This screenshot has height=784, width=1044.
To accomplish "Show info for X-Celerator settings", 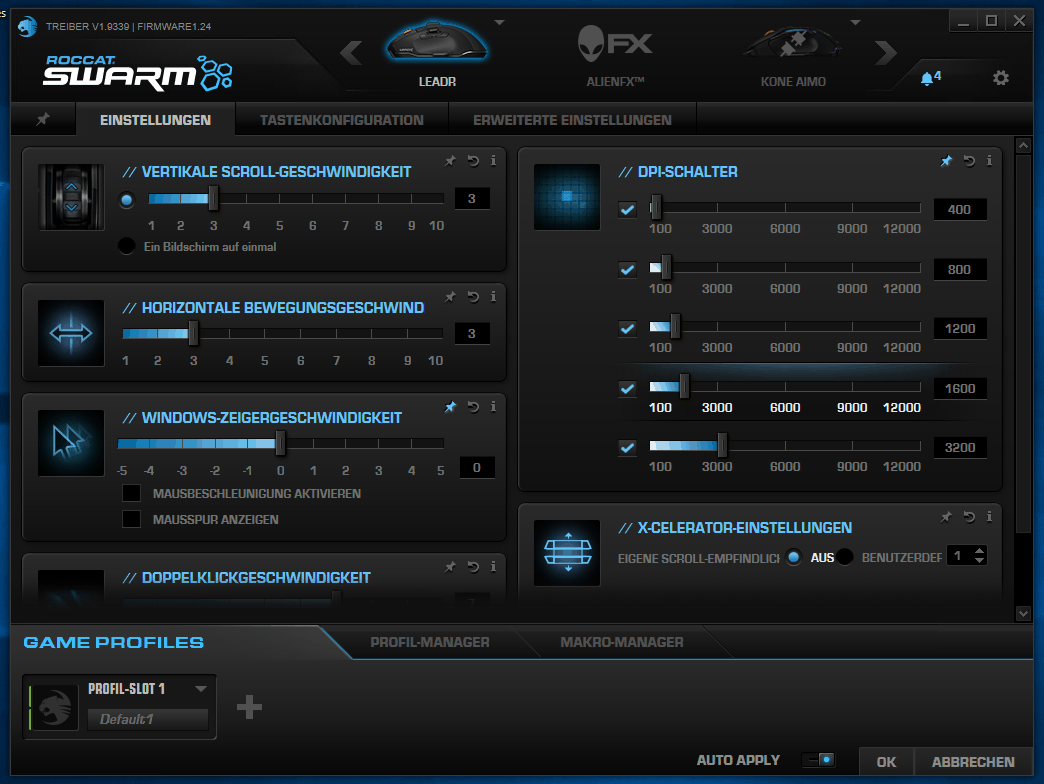I will tap(989, 516).
